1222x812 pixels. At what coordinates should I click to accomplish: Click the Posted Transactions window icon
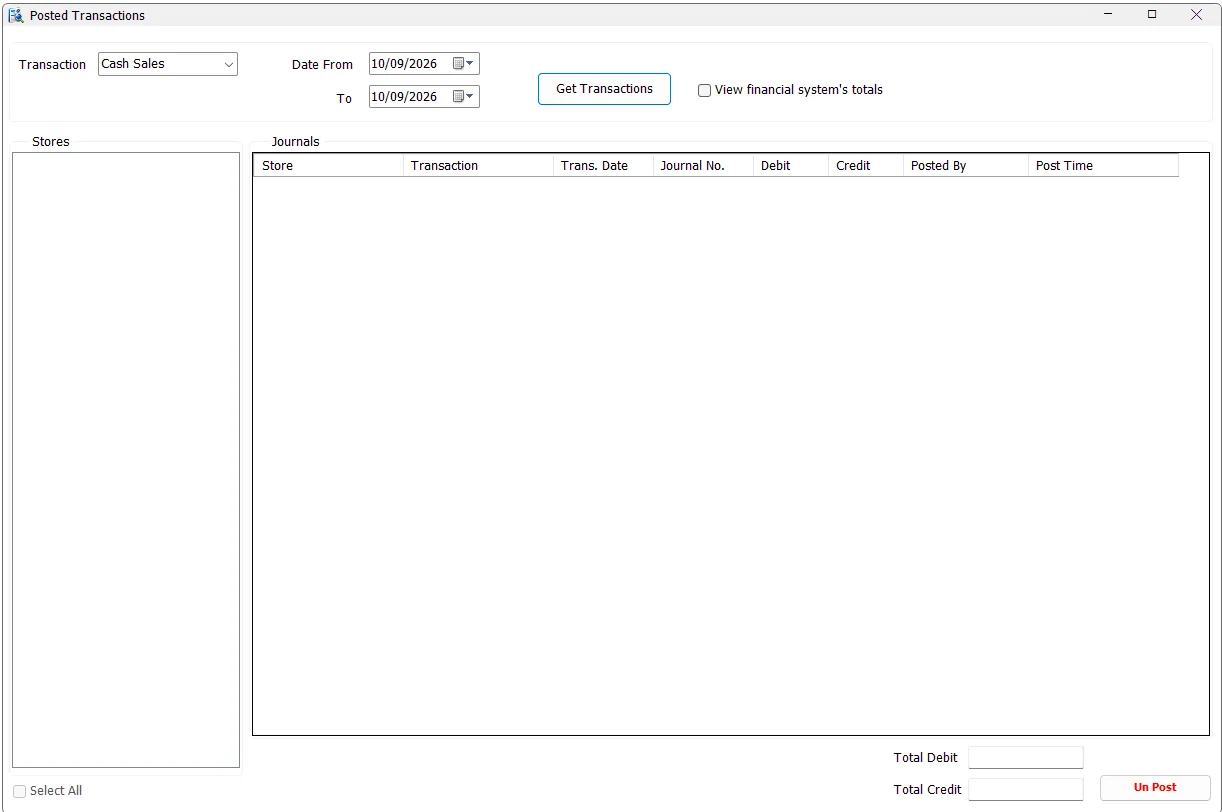tap(15, 15)
